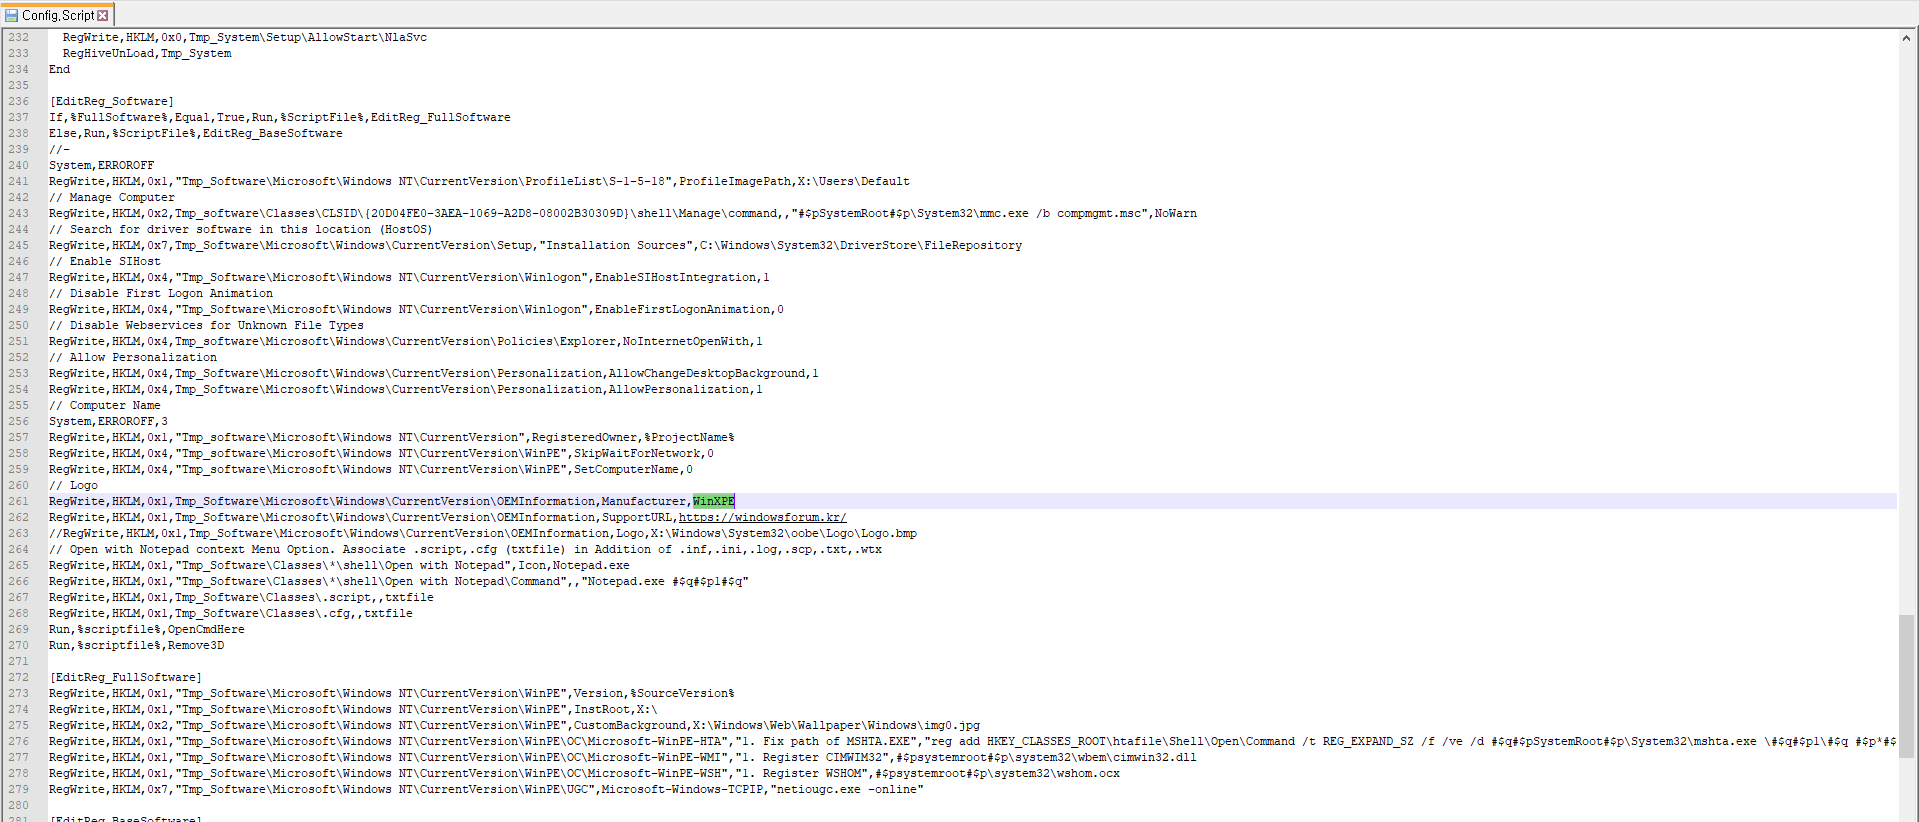Click the NoInternetOpenWith registry line
Screen dimensions: 1919x822
(x=405, y=341)
